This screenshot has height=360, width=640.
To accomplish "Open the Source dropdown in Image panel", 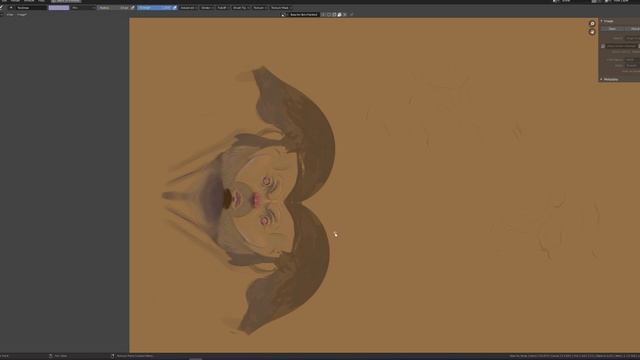I will [x=633, y=38].
